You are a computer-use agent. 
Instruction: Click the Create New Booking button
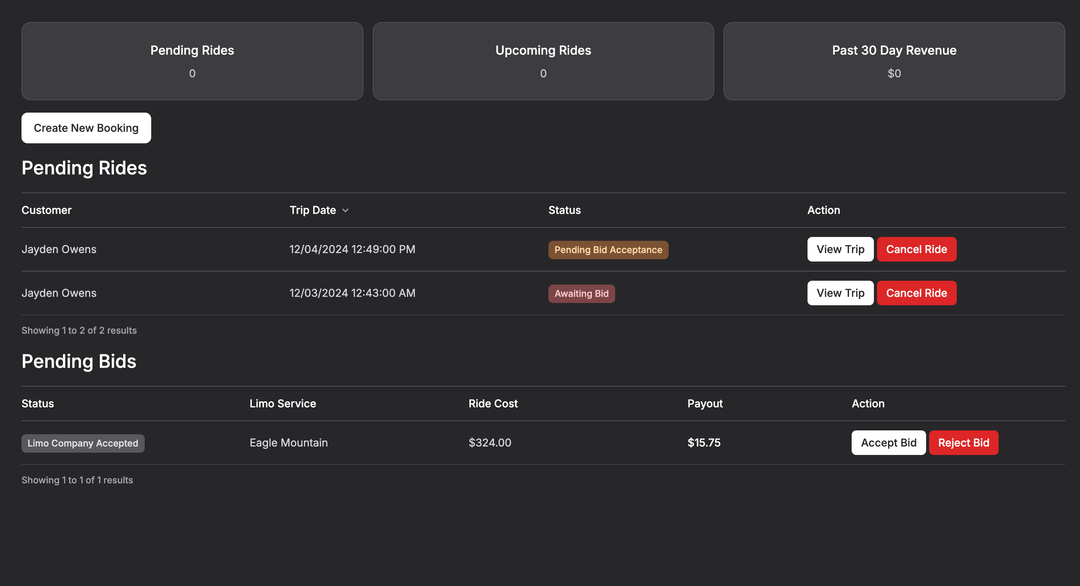pos(86,128)
